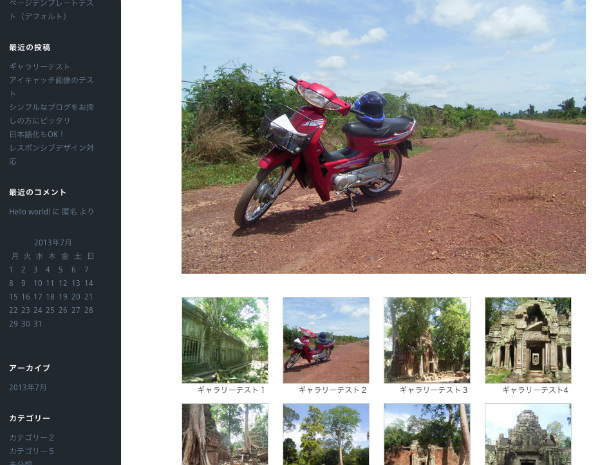600x465 pixels.
Task: Select the ギャラリーテスト3 temple tree thumbnail
Action: tap(427, 340)
